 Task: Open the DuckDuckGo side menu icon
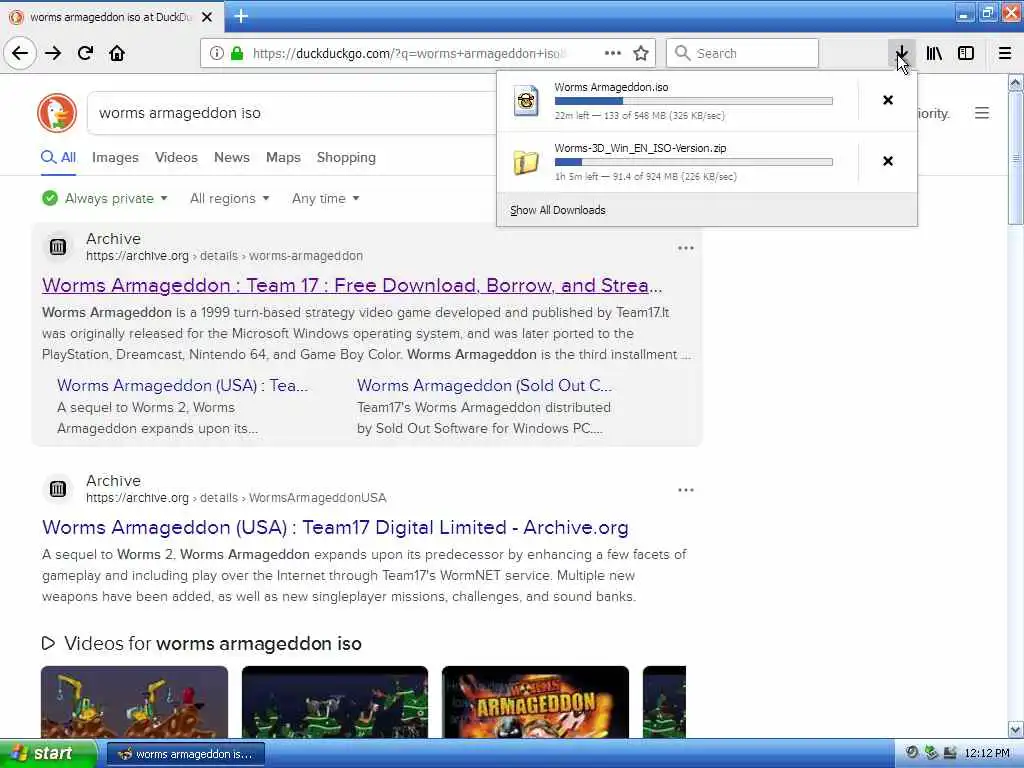pos(982,113)
